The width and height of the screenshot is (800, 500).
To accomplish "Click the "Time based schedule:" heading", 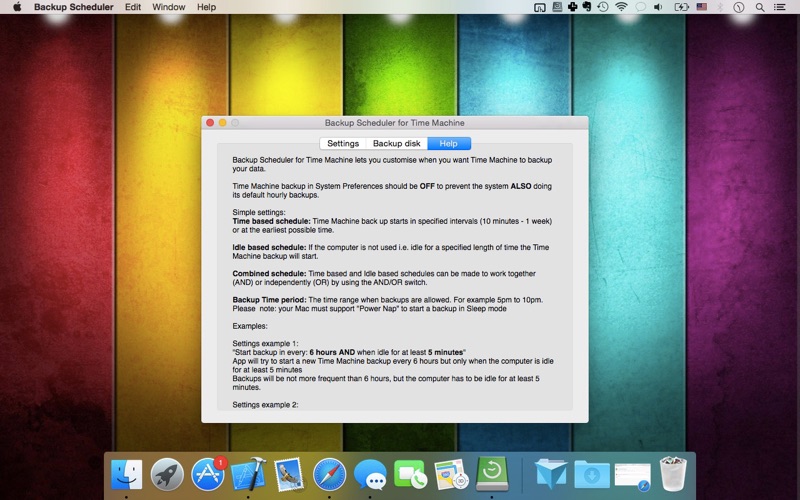I will pyautogui.click(x=271, y=221).
